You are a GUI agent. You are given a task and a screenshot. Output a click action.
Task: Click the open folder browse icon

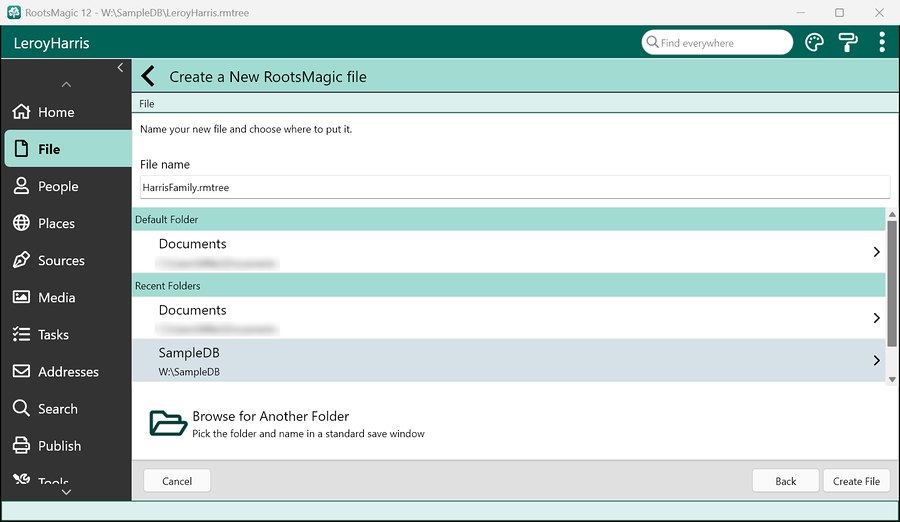point(168,424)
